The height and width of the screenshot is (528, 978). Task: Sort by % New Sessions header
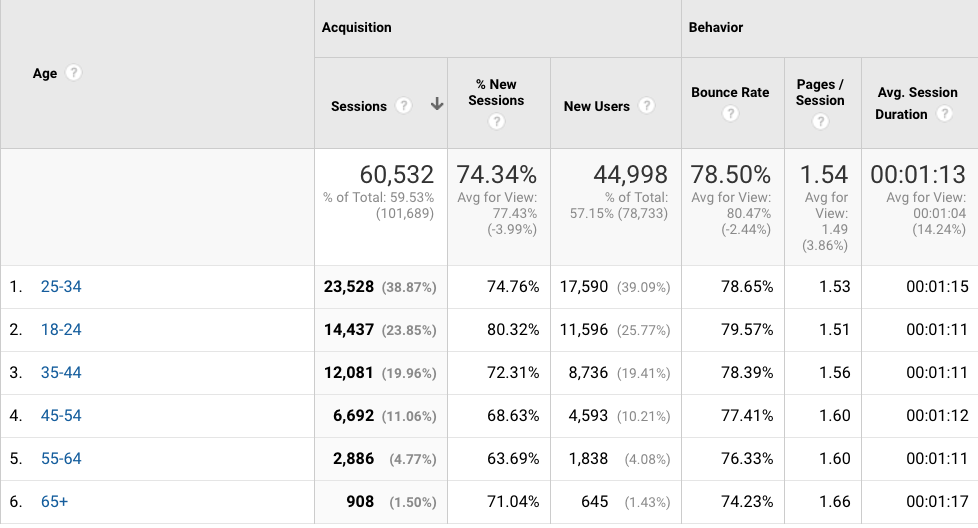pos(496,92)
